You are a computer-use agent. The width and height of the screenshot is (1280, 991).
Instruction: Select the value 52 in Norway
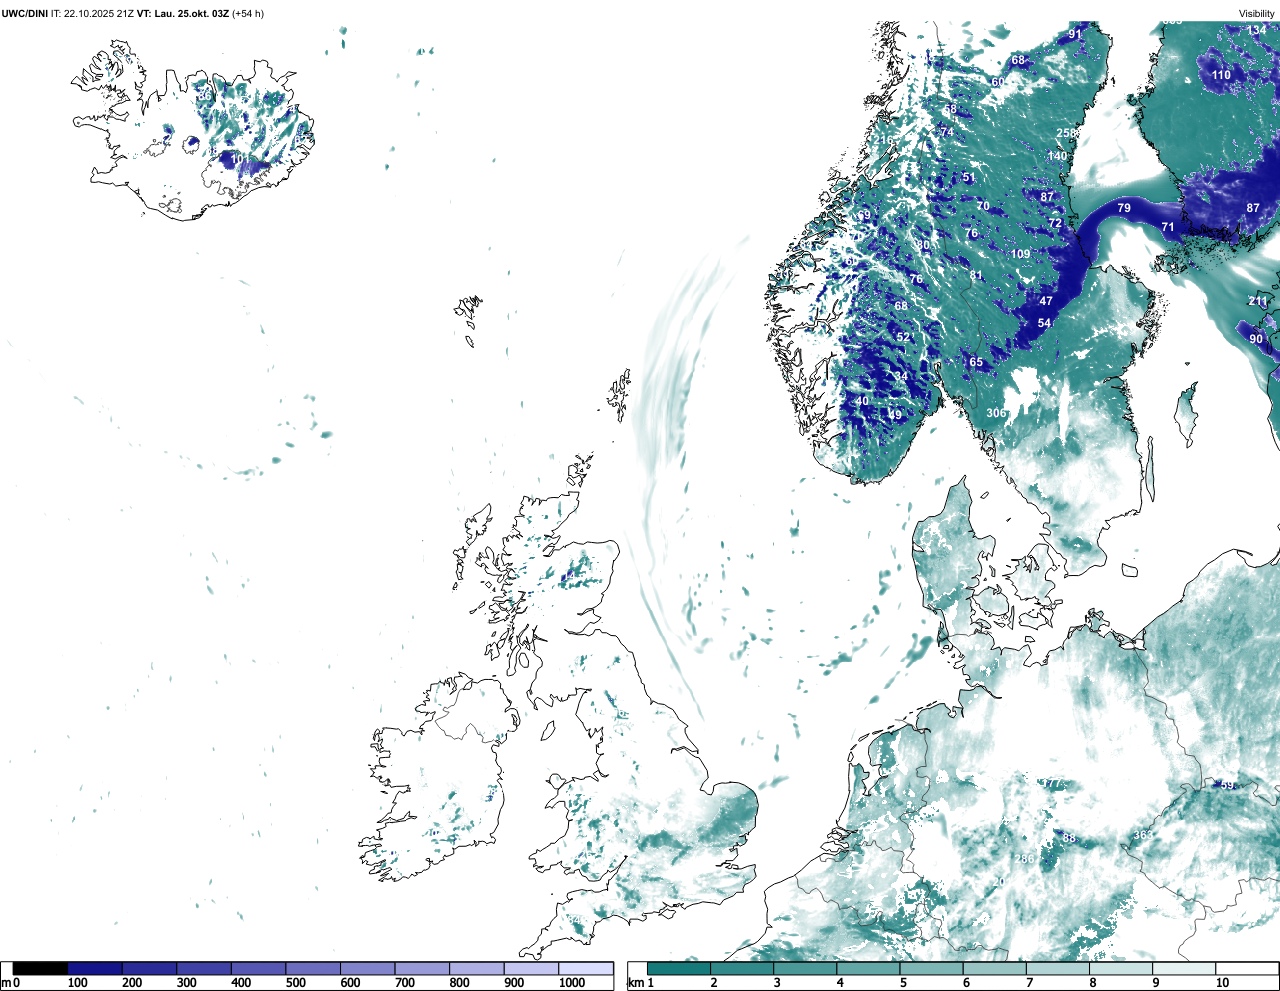coord(903,337)
